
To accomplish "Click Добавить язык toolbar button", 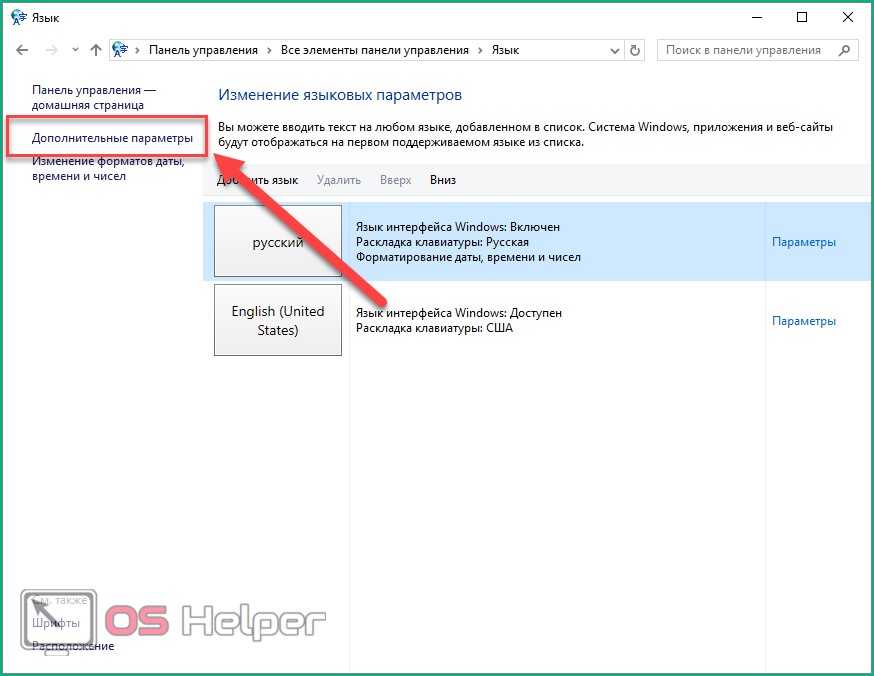I will coord(258,180).
